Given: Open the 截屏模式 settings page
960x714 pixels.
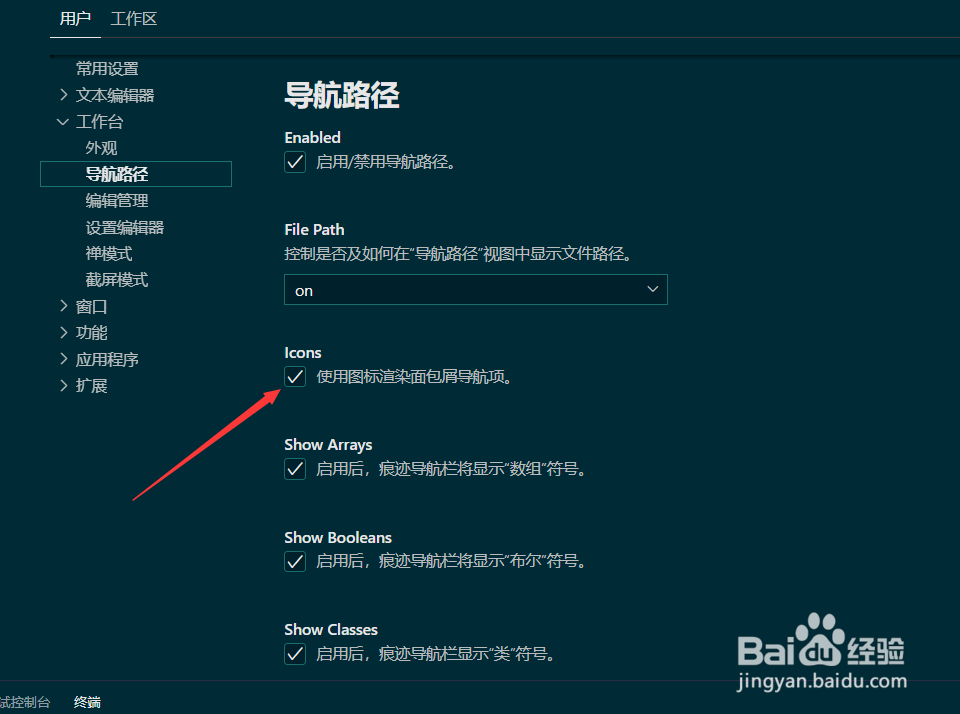Looking at the screenshot, I should pyautogui.click(x=115, y=279).
